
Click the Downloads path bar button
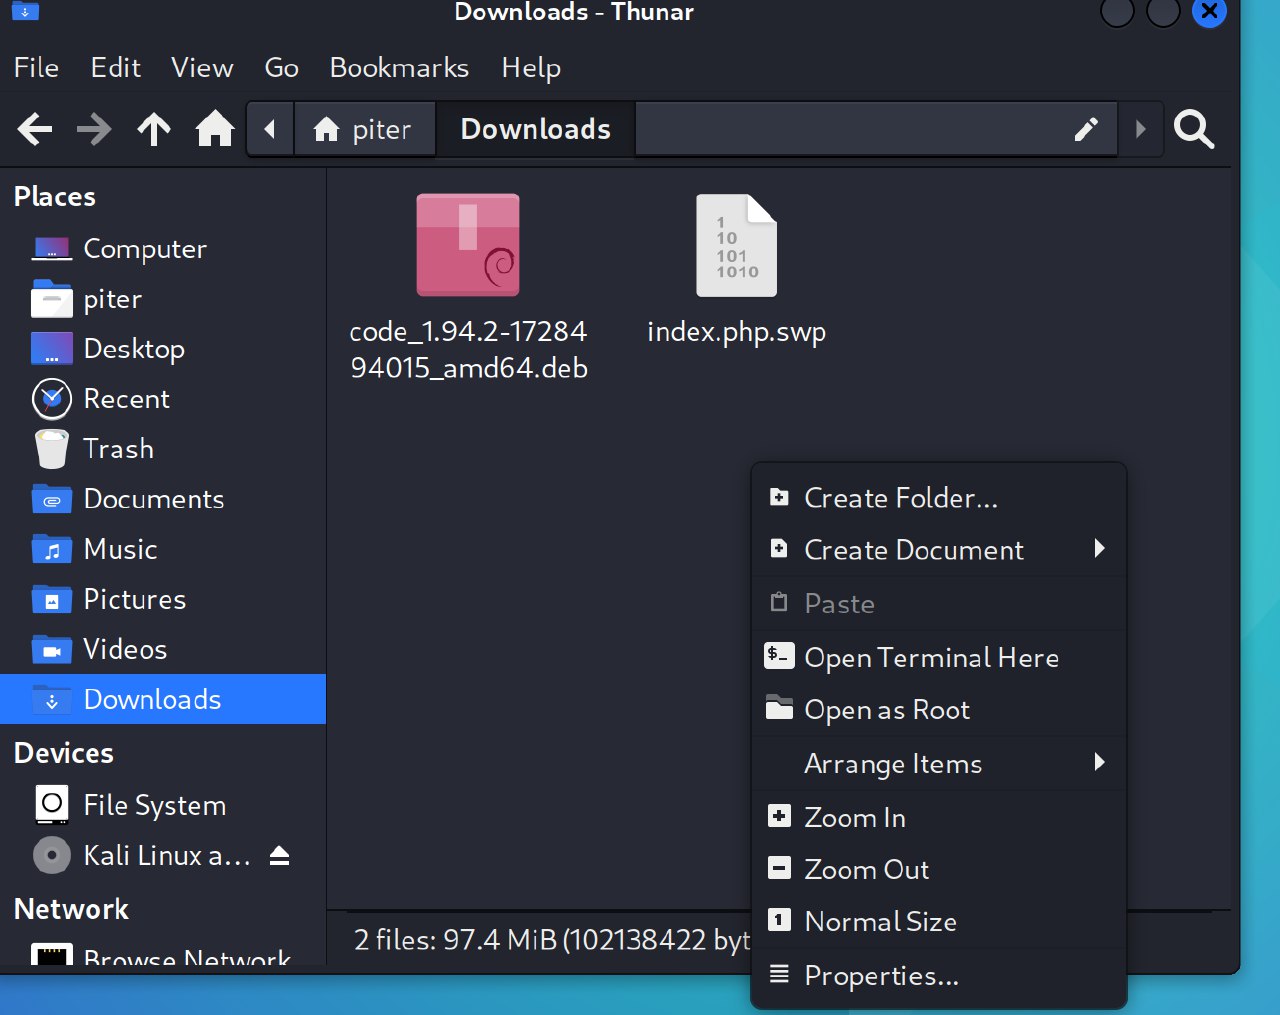click(535, 129)
